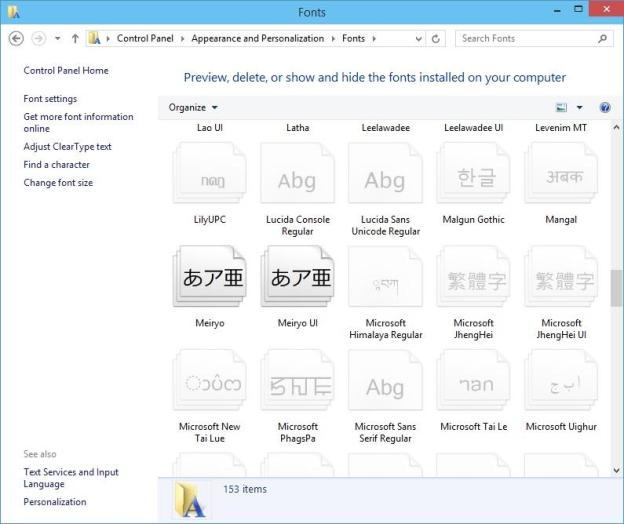The height and width of the screenshot is (524, 624).
Task: Select the Microsoft PhagsPa font icon
Action: coord(298,380)
